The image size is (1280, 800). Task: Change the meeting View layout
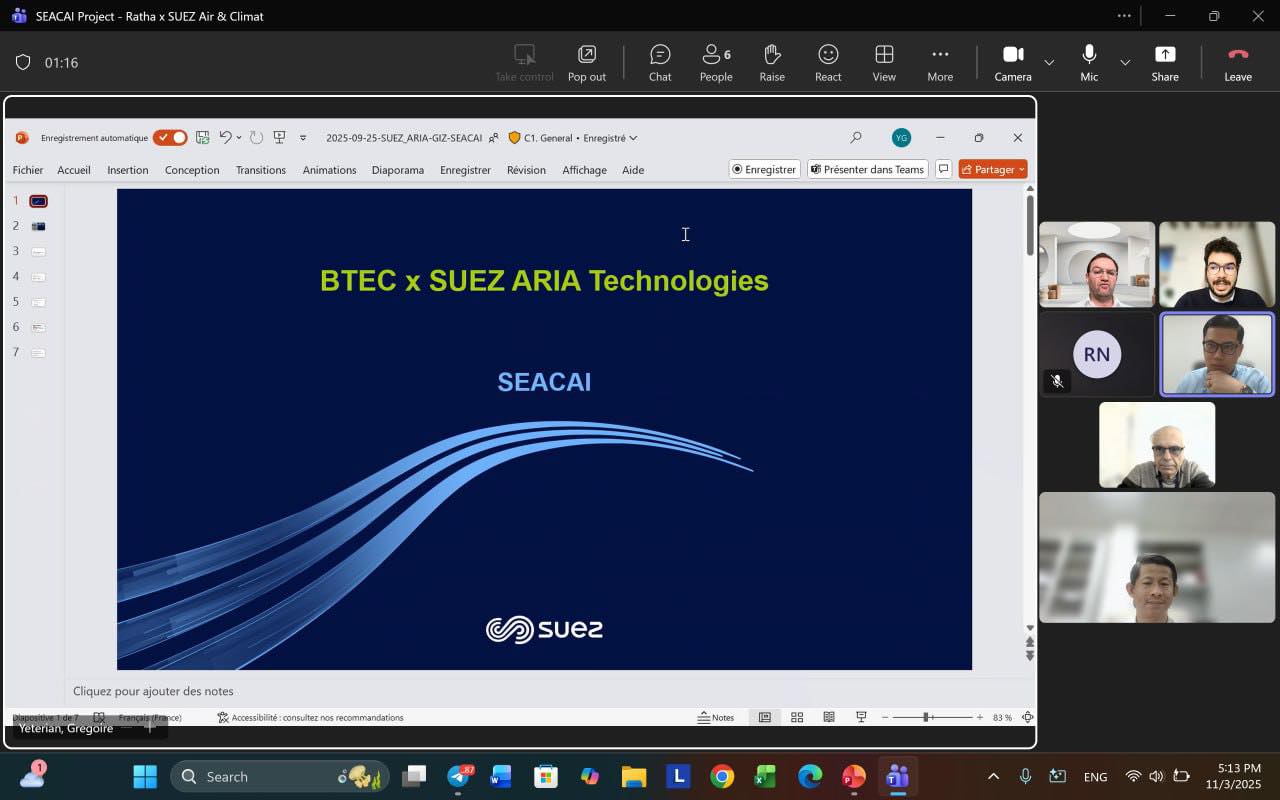(x=884, y=62)
